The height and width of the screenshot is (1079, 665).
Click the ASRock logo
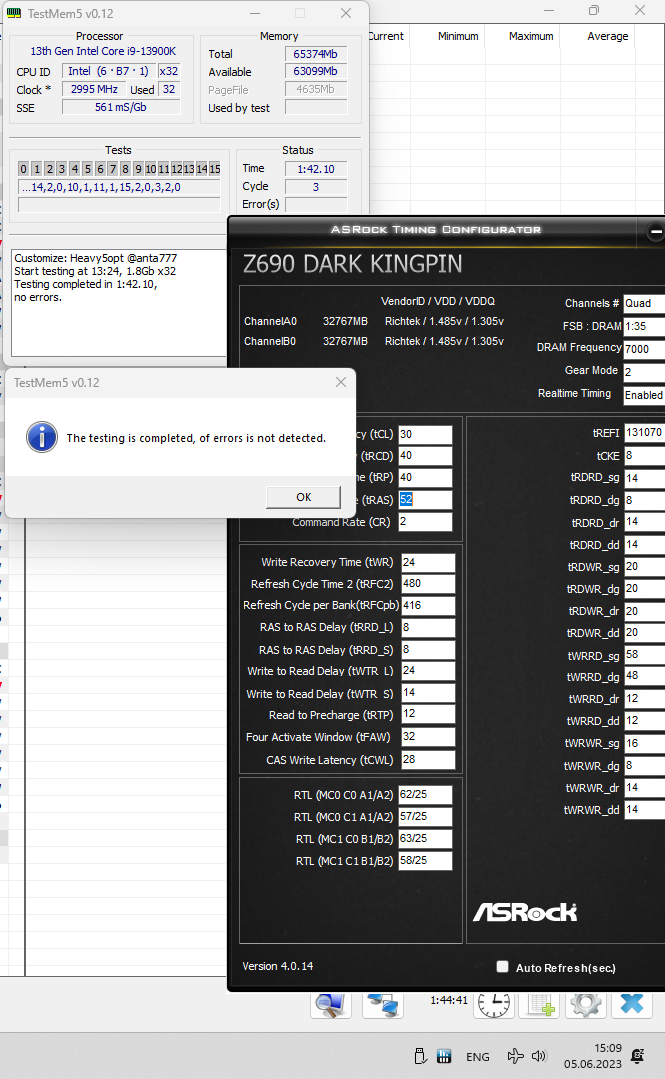click(525, 912)
